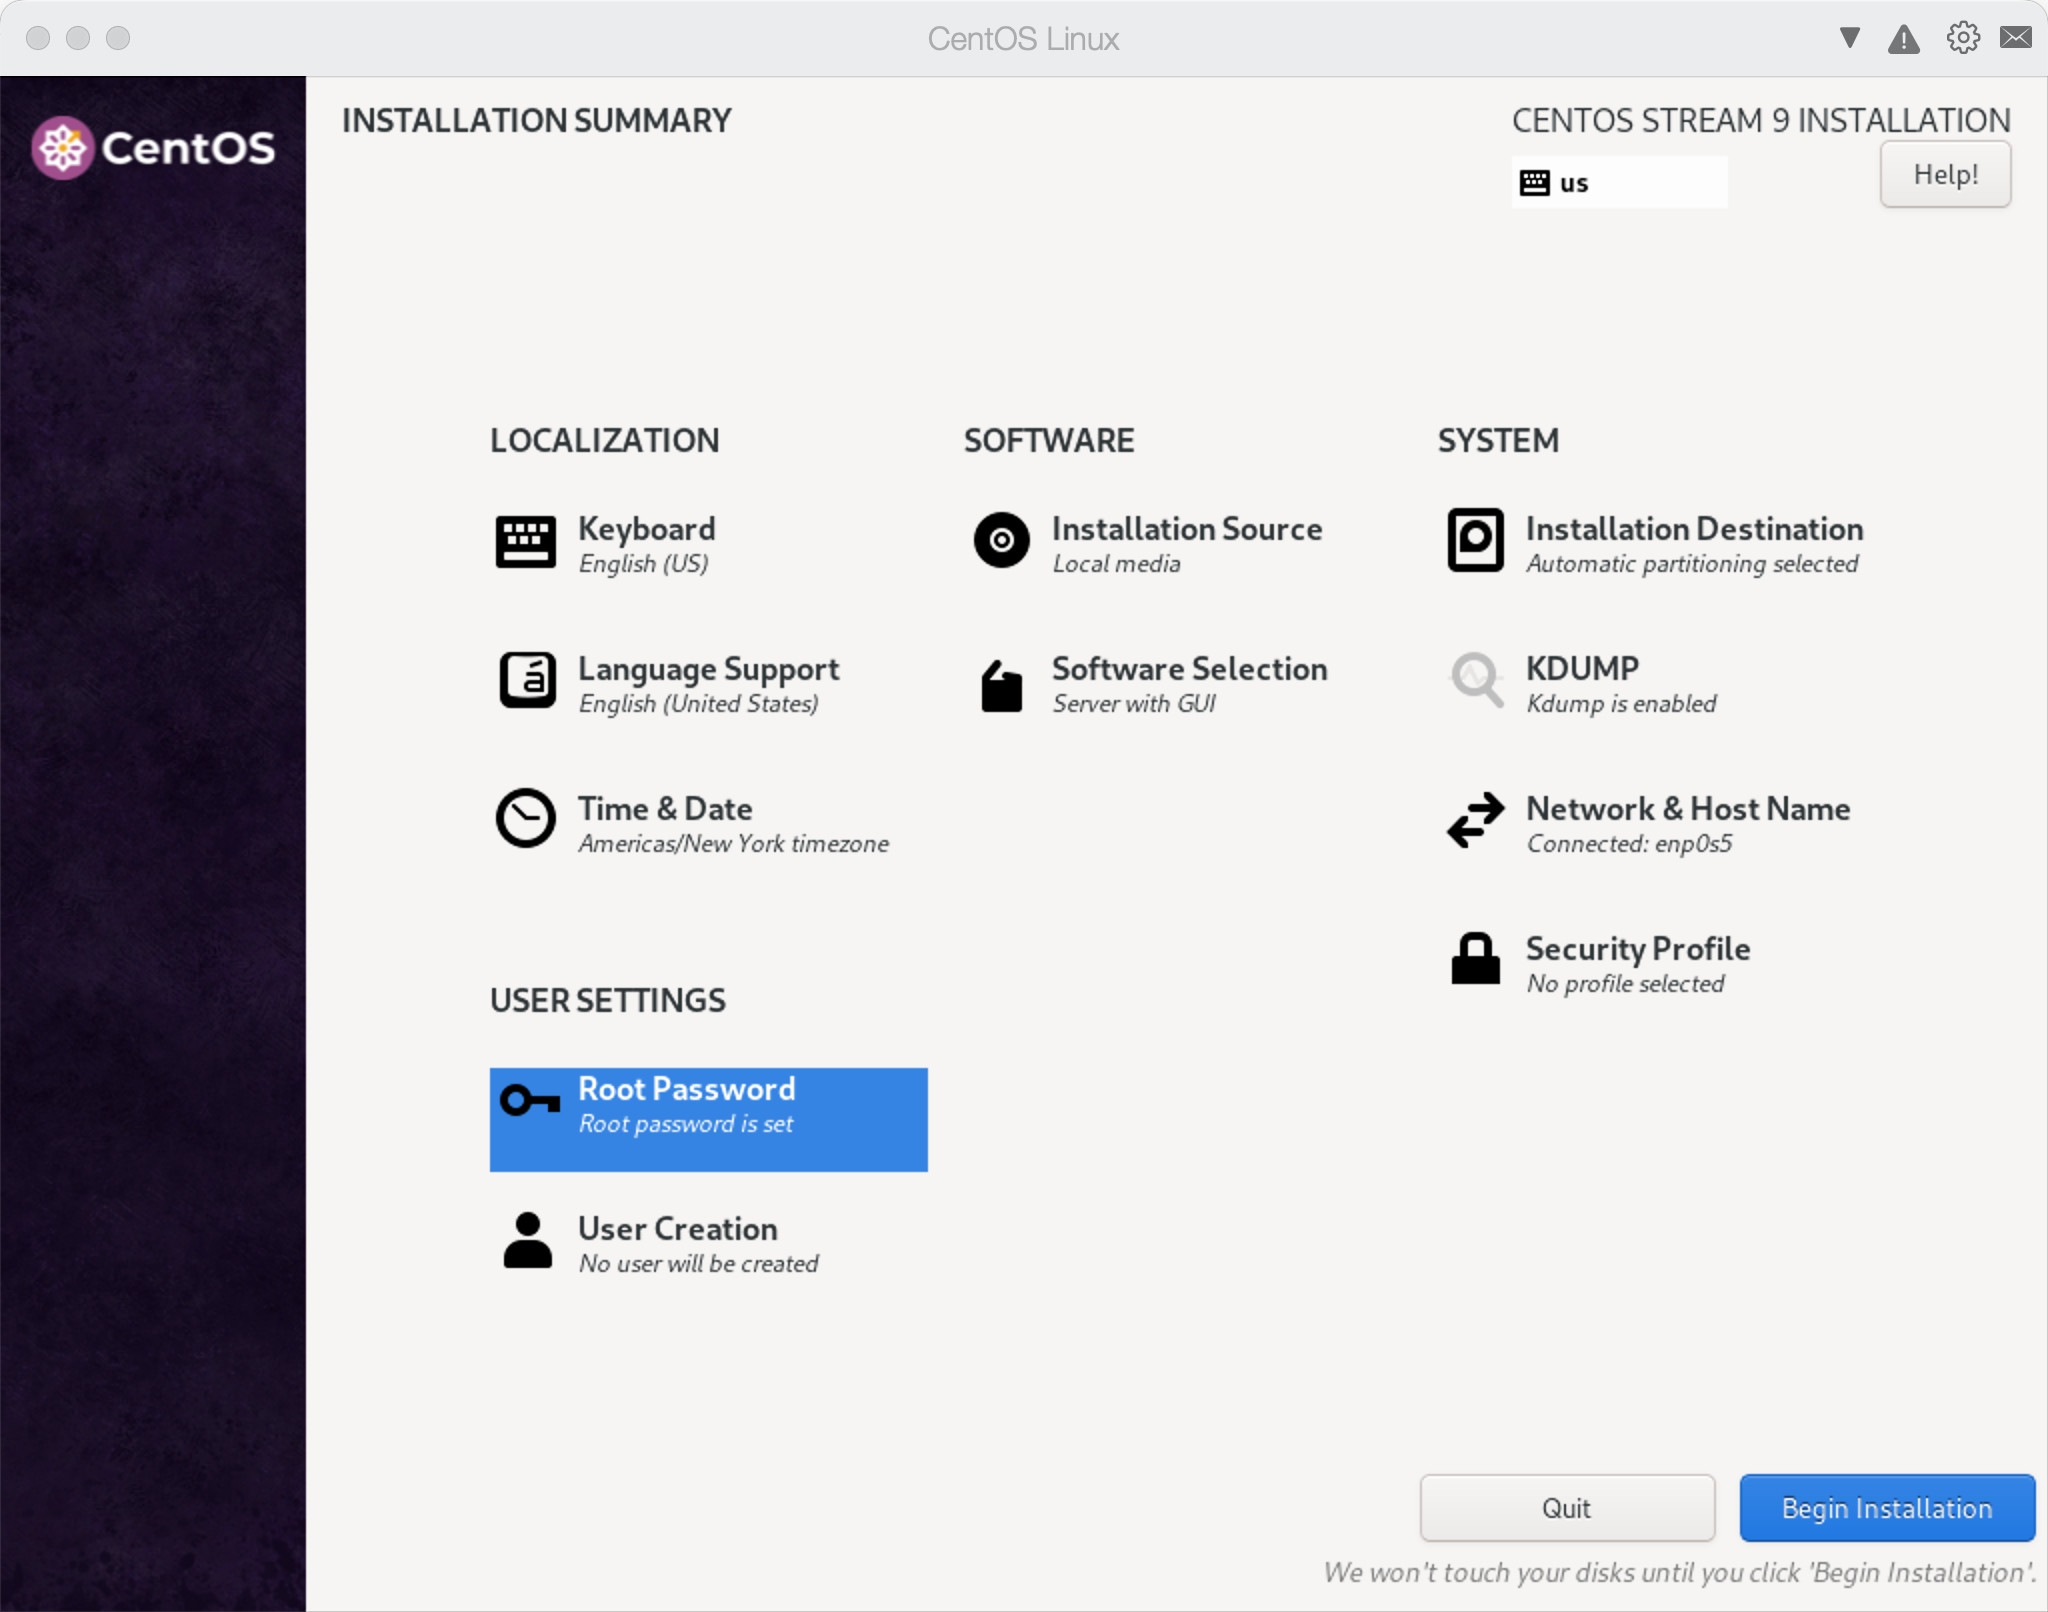Image resolution: width=2048 pixels, height=1612 pixels.
Task: Open the Software Selection label
Action: click(1189, 669)
